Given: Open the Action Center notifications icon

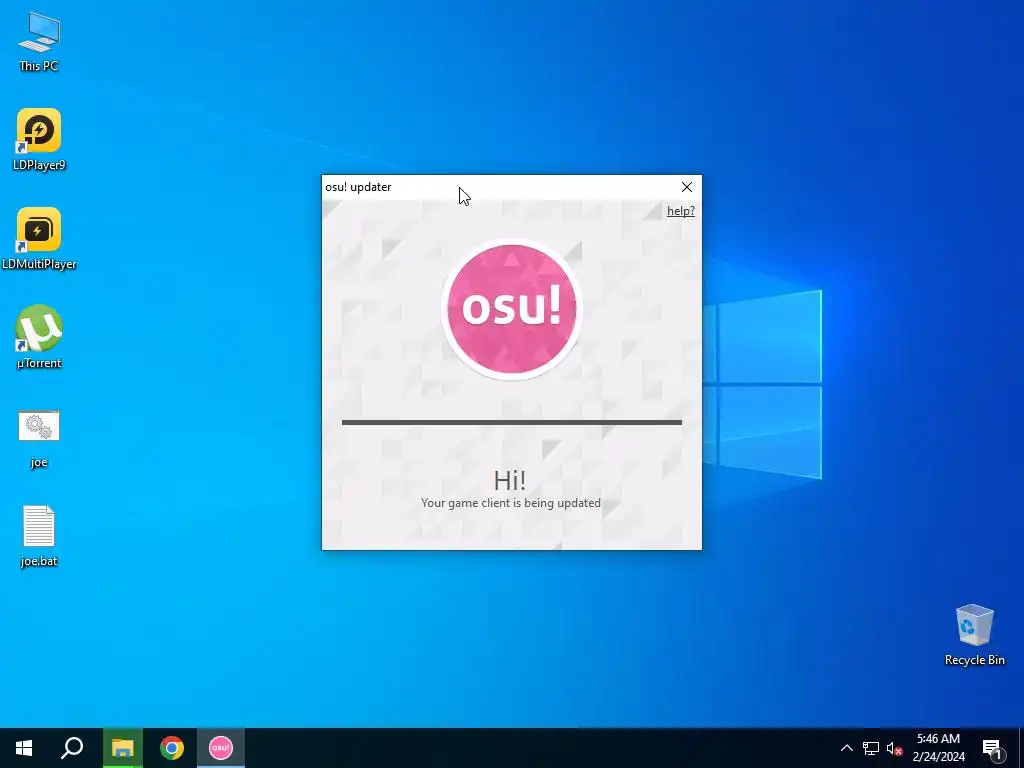Looking at the screenshot, I should tap(992, 749).
